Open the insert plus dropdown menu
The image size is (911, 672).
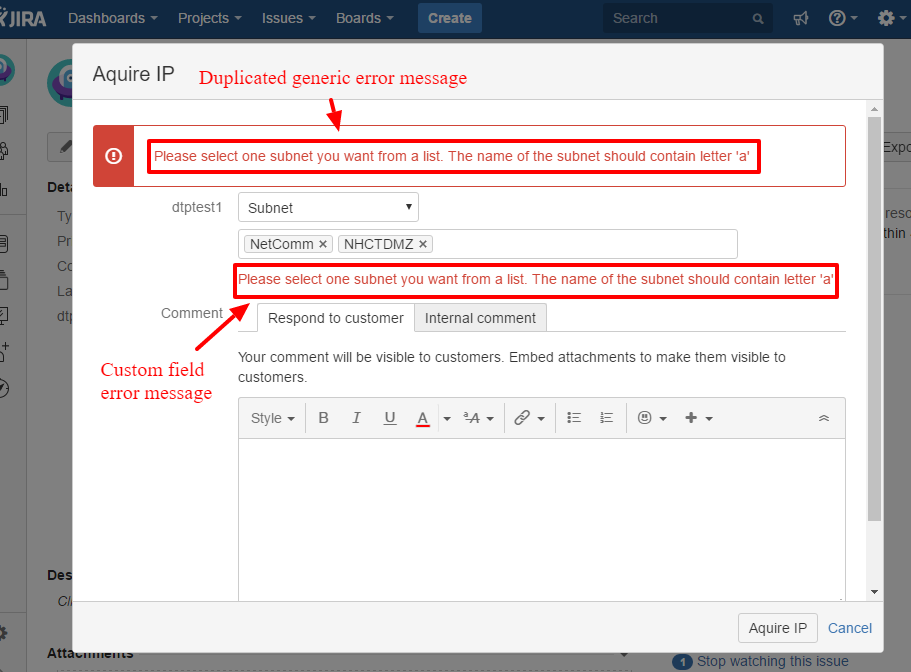tap(698, 418)
